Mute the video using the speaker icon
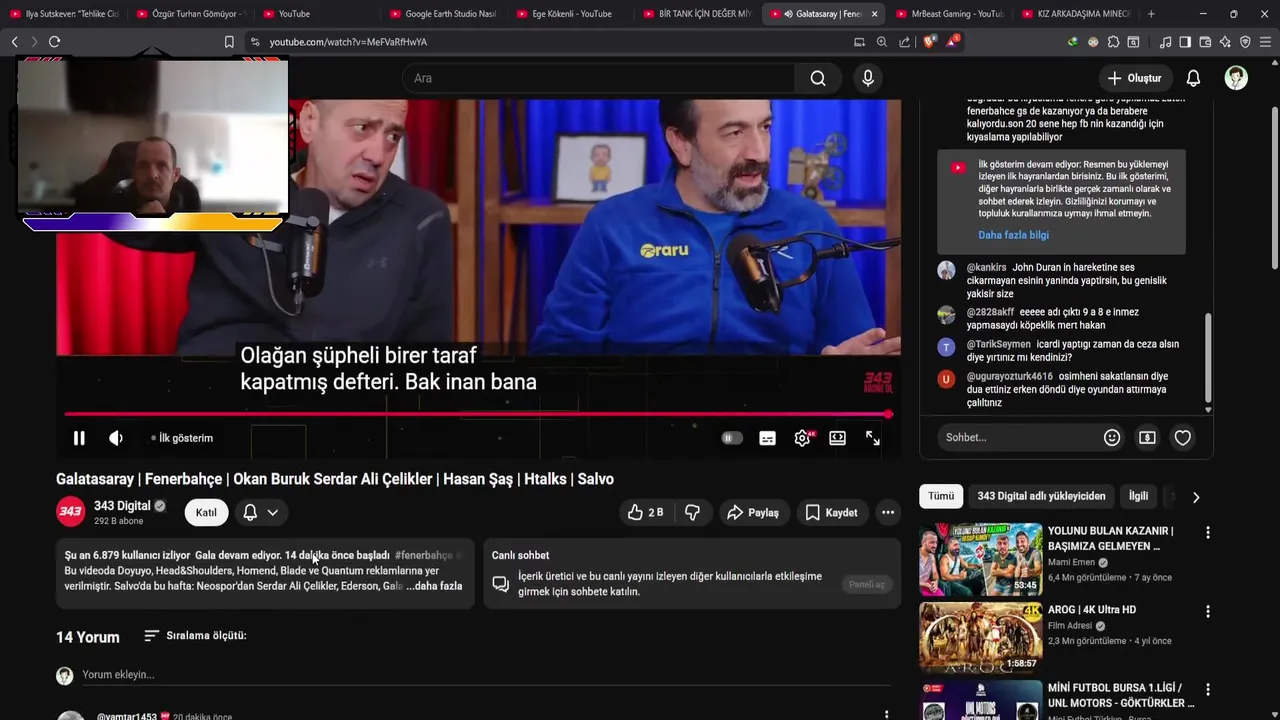 click(x=116, y=438)
